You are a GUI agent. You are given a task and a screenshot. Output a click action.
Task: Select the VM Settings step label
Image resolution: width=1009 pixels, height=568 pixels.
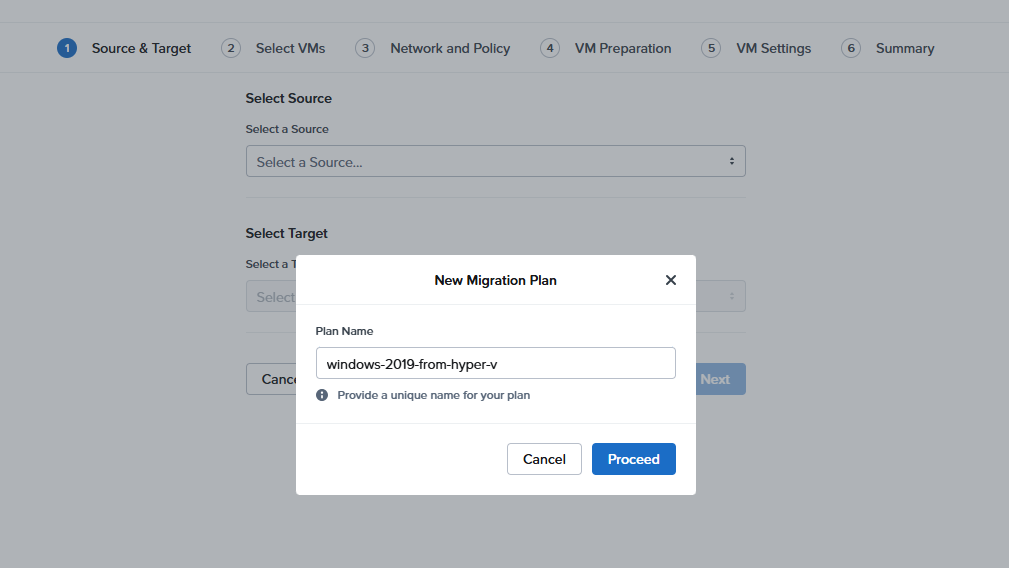coord(773,48)
